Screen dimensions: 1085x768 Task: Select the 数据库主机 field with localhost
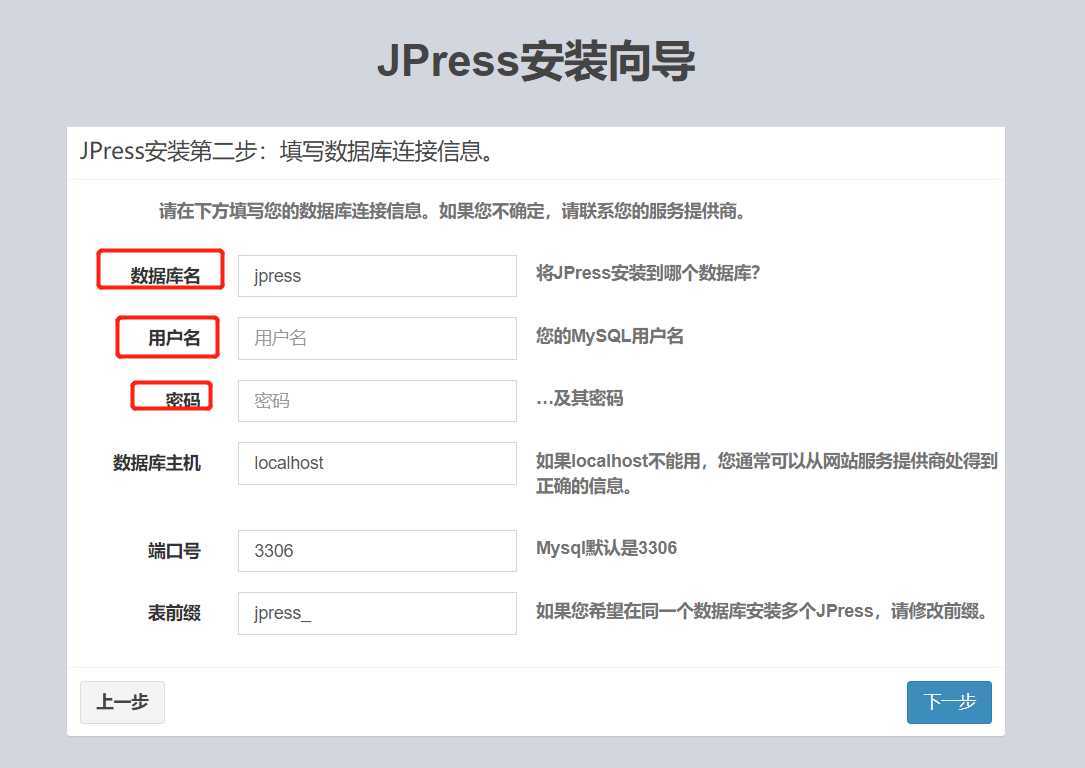(x=377, y=463)
